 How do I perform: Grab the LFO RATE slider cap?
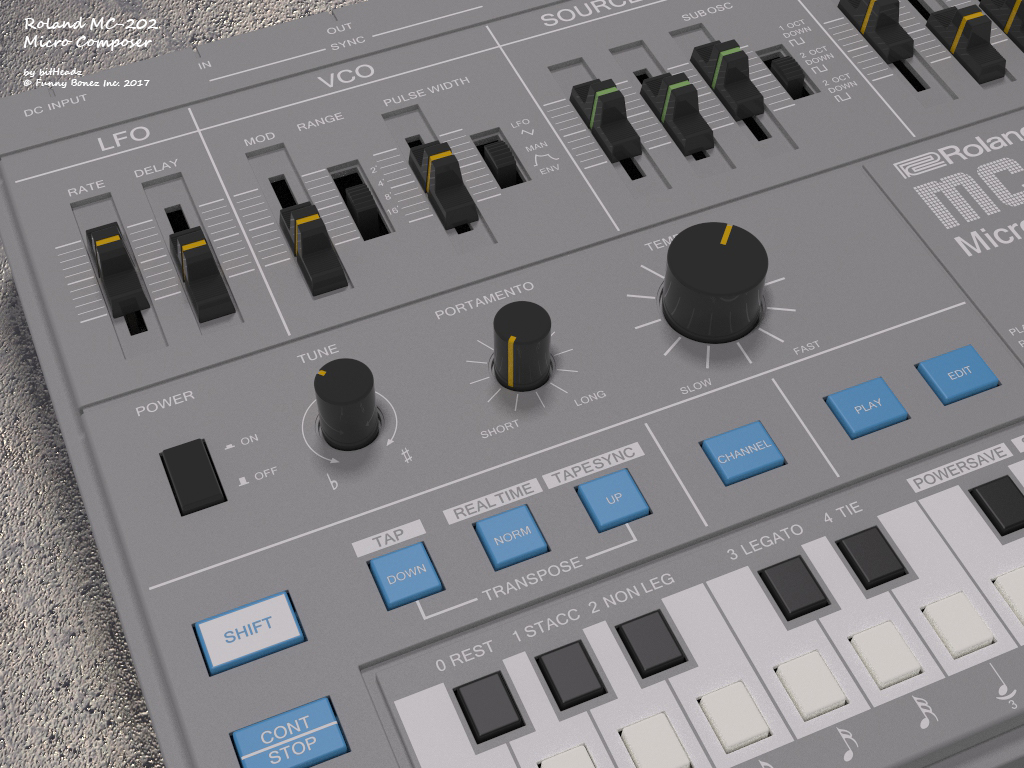(x=117, y=270)
